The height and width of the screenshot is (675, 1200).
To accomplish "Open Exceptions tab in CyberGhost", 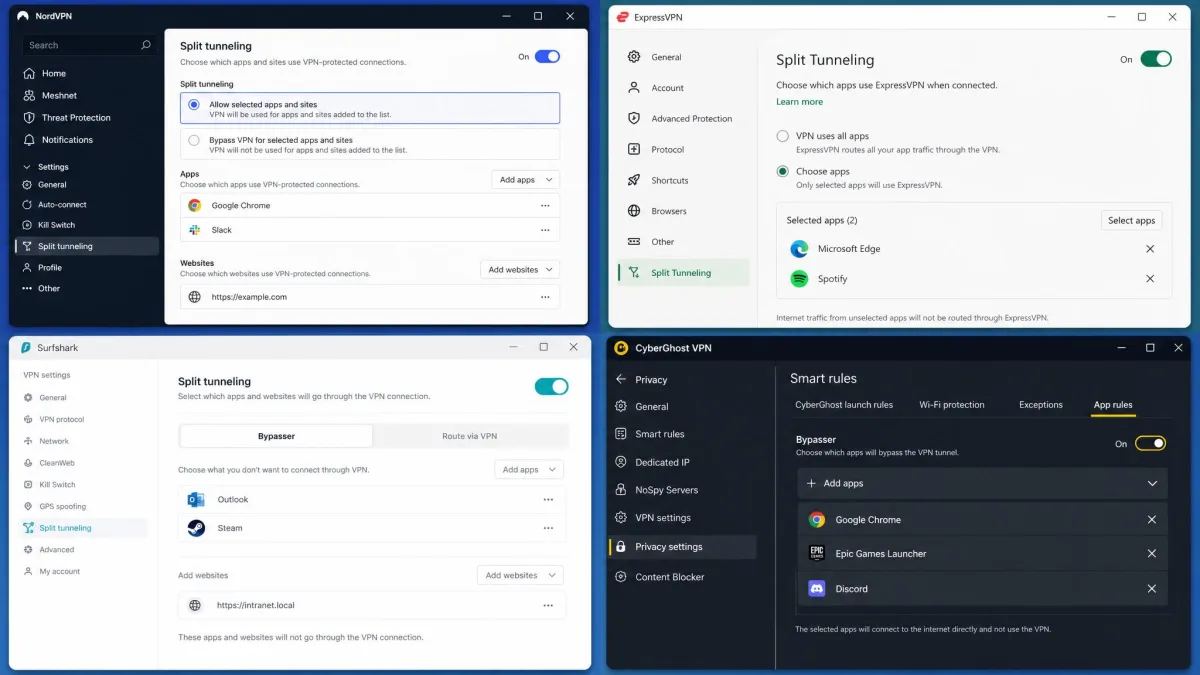I will [1041, 405].
